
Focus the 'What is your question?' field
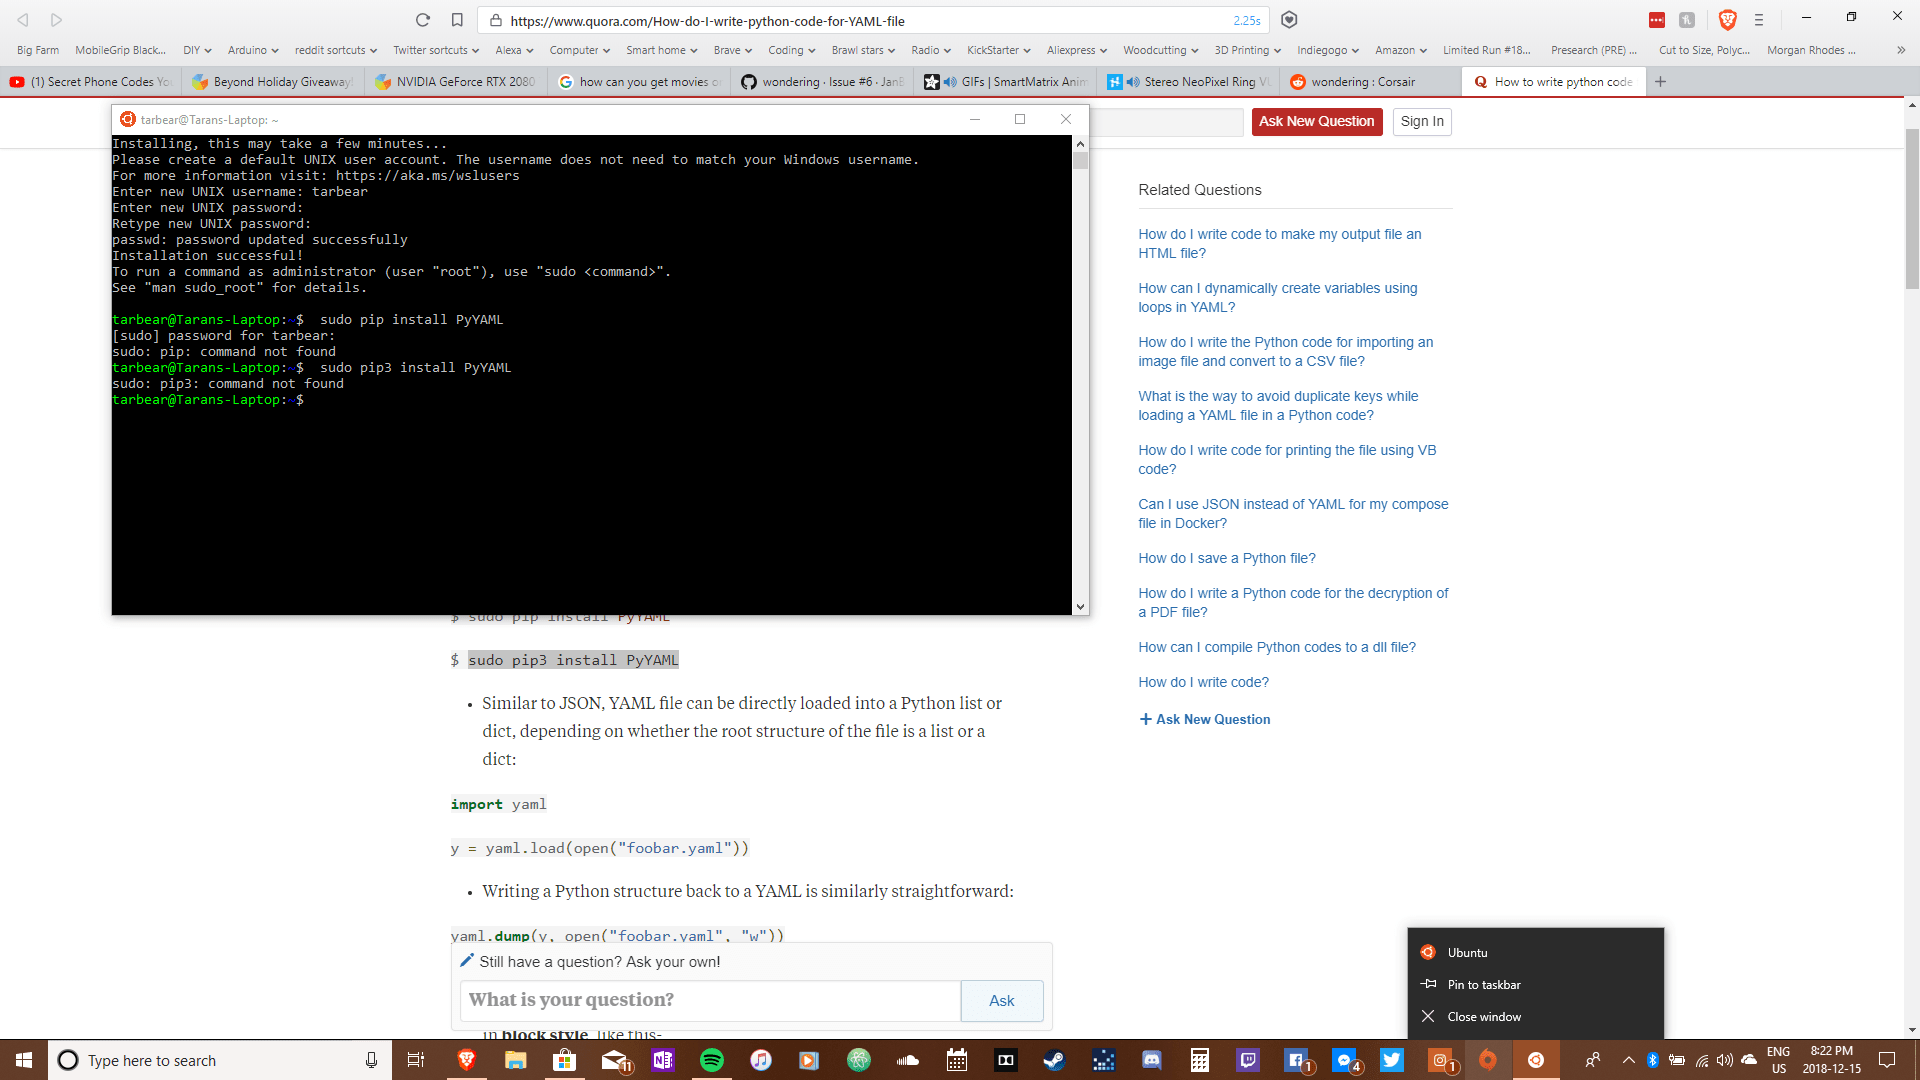710,1000
